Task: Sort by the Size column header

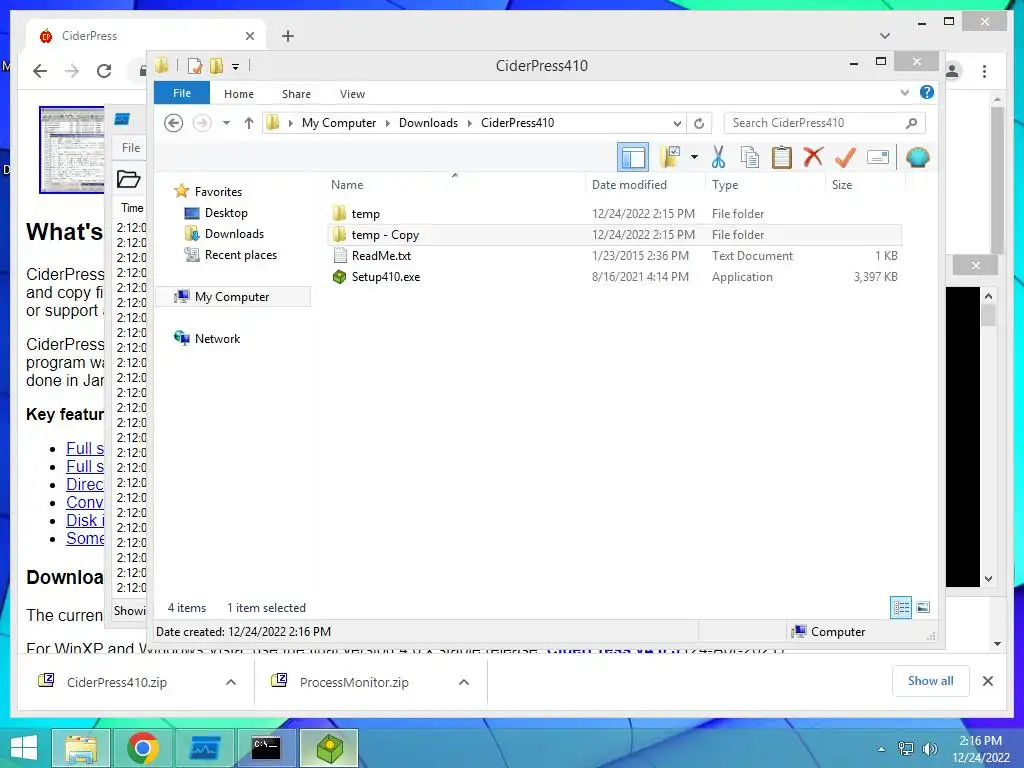Action: pos(865,185)
